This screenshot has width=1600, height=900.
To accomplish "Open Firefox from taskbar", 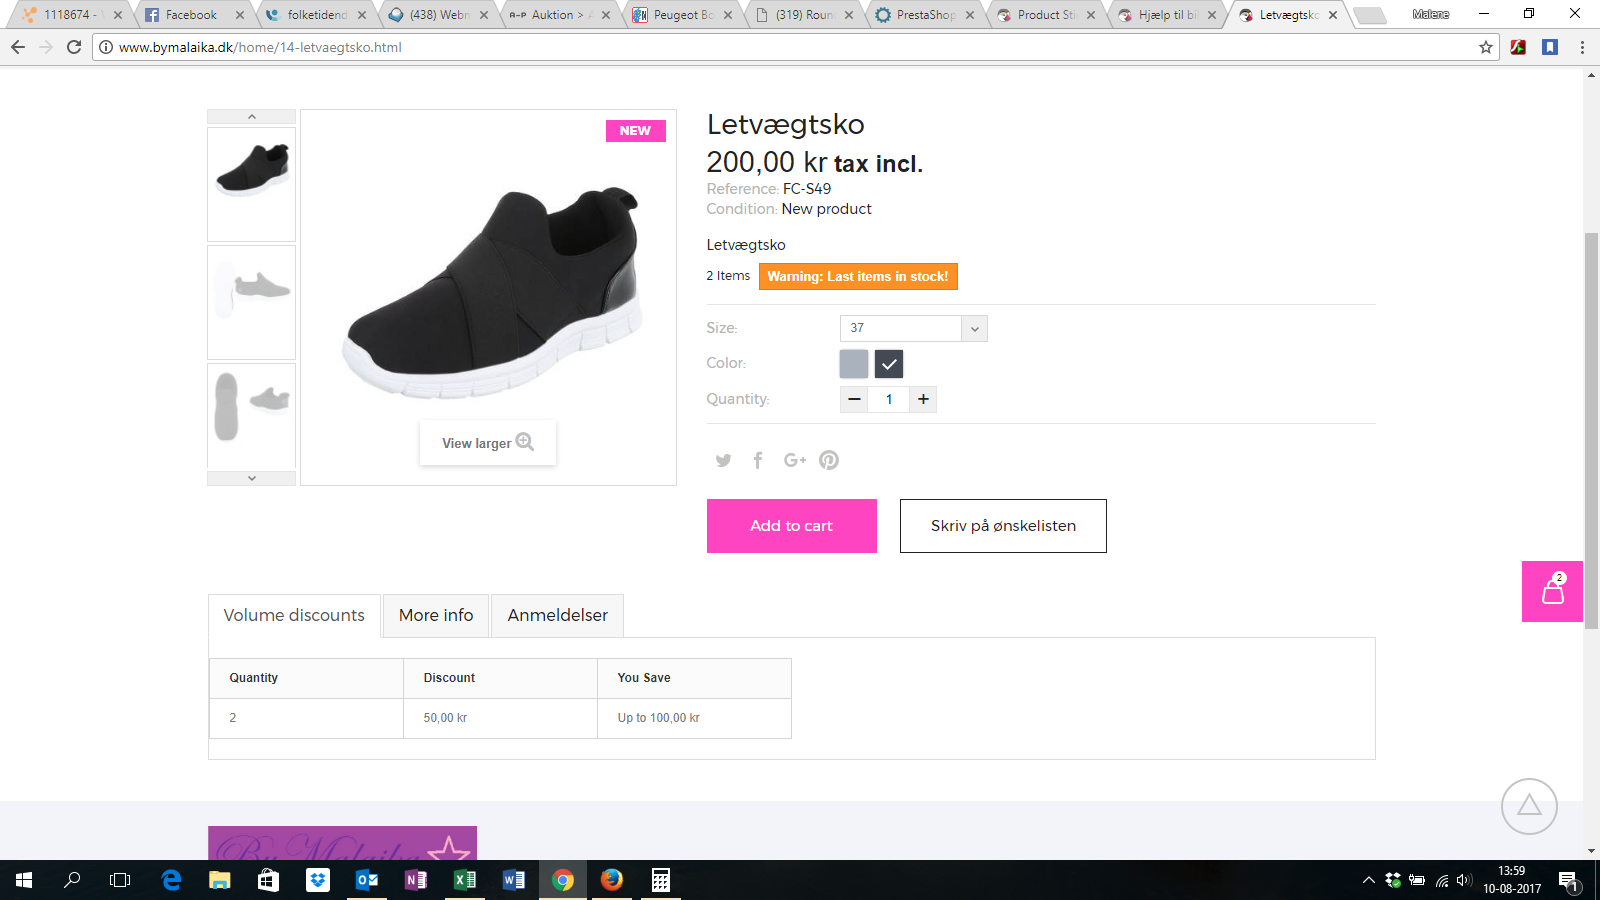I will coord(612,880).
